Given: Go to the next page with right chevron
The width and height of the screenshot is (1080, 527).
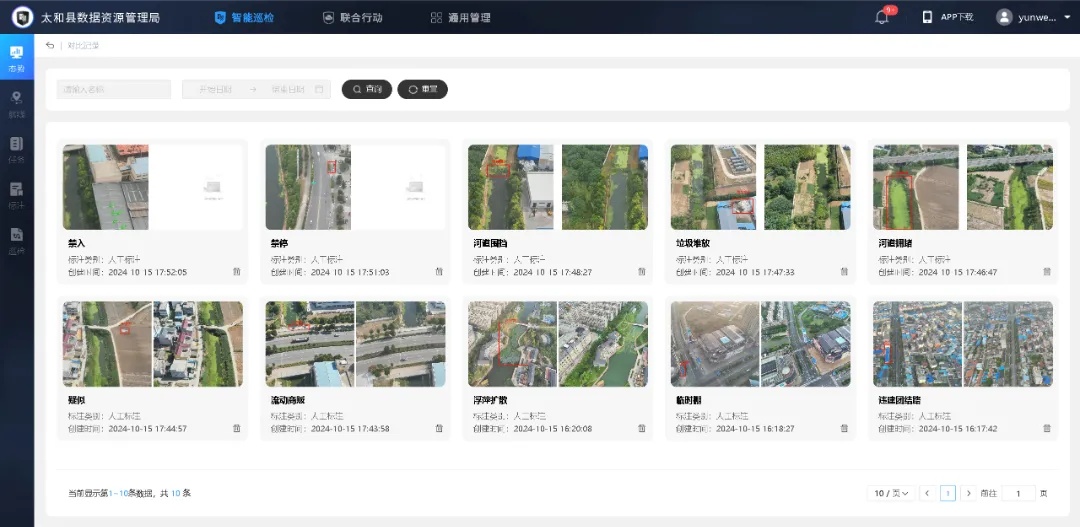Looking at the screenshot, I should pos(968,493).
